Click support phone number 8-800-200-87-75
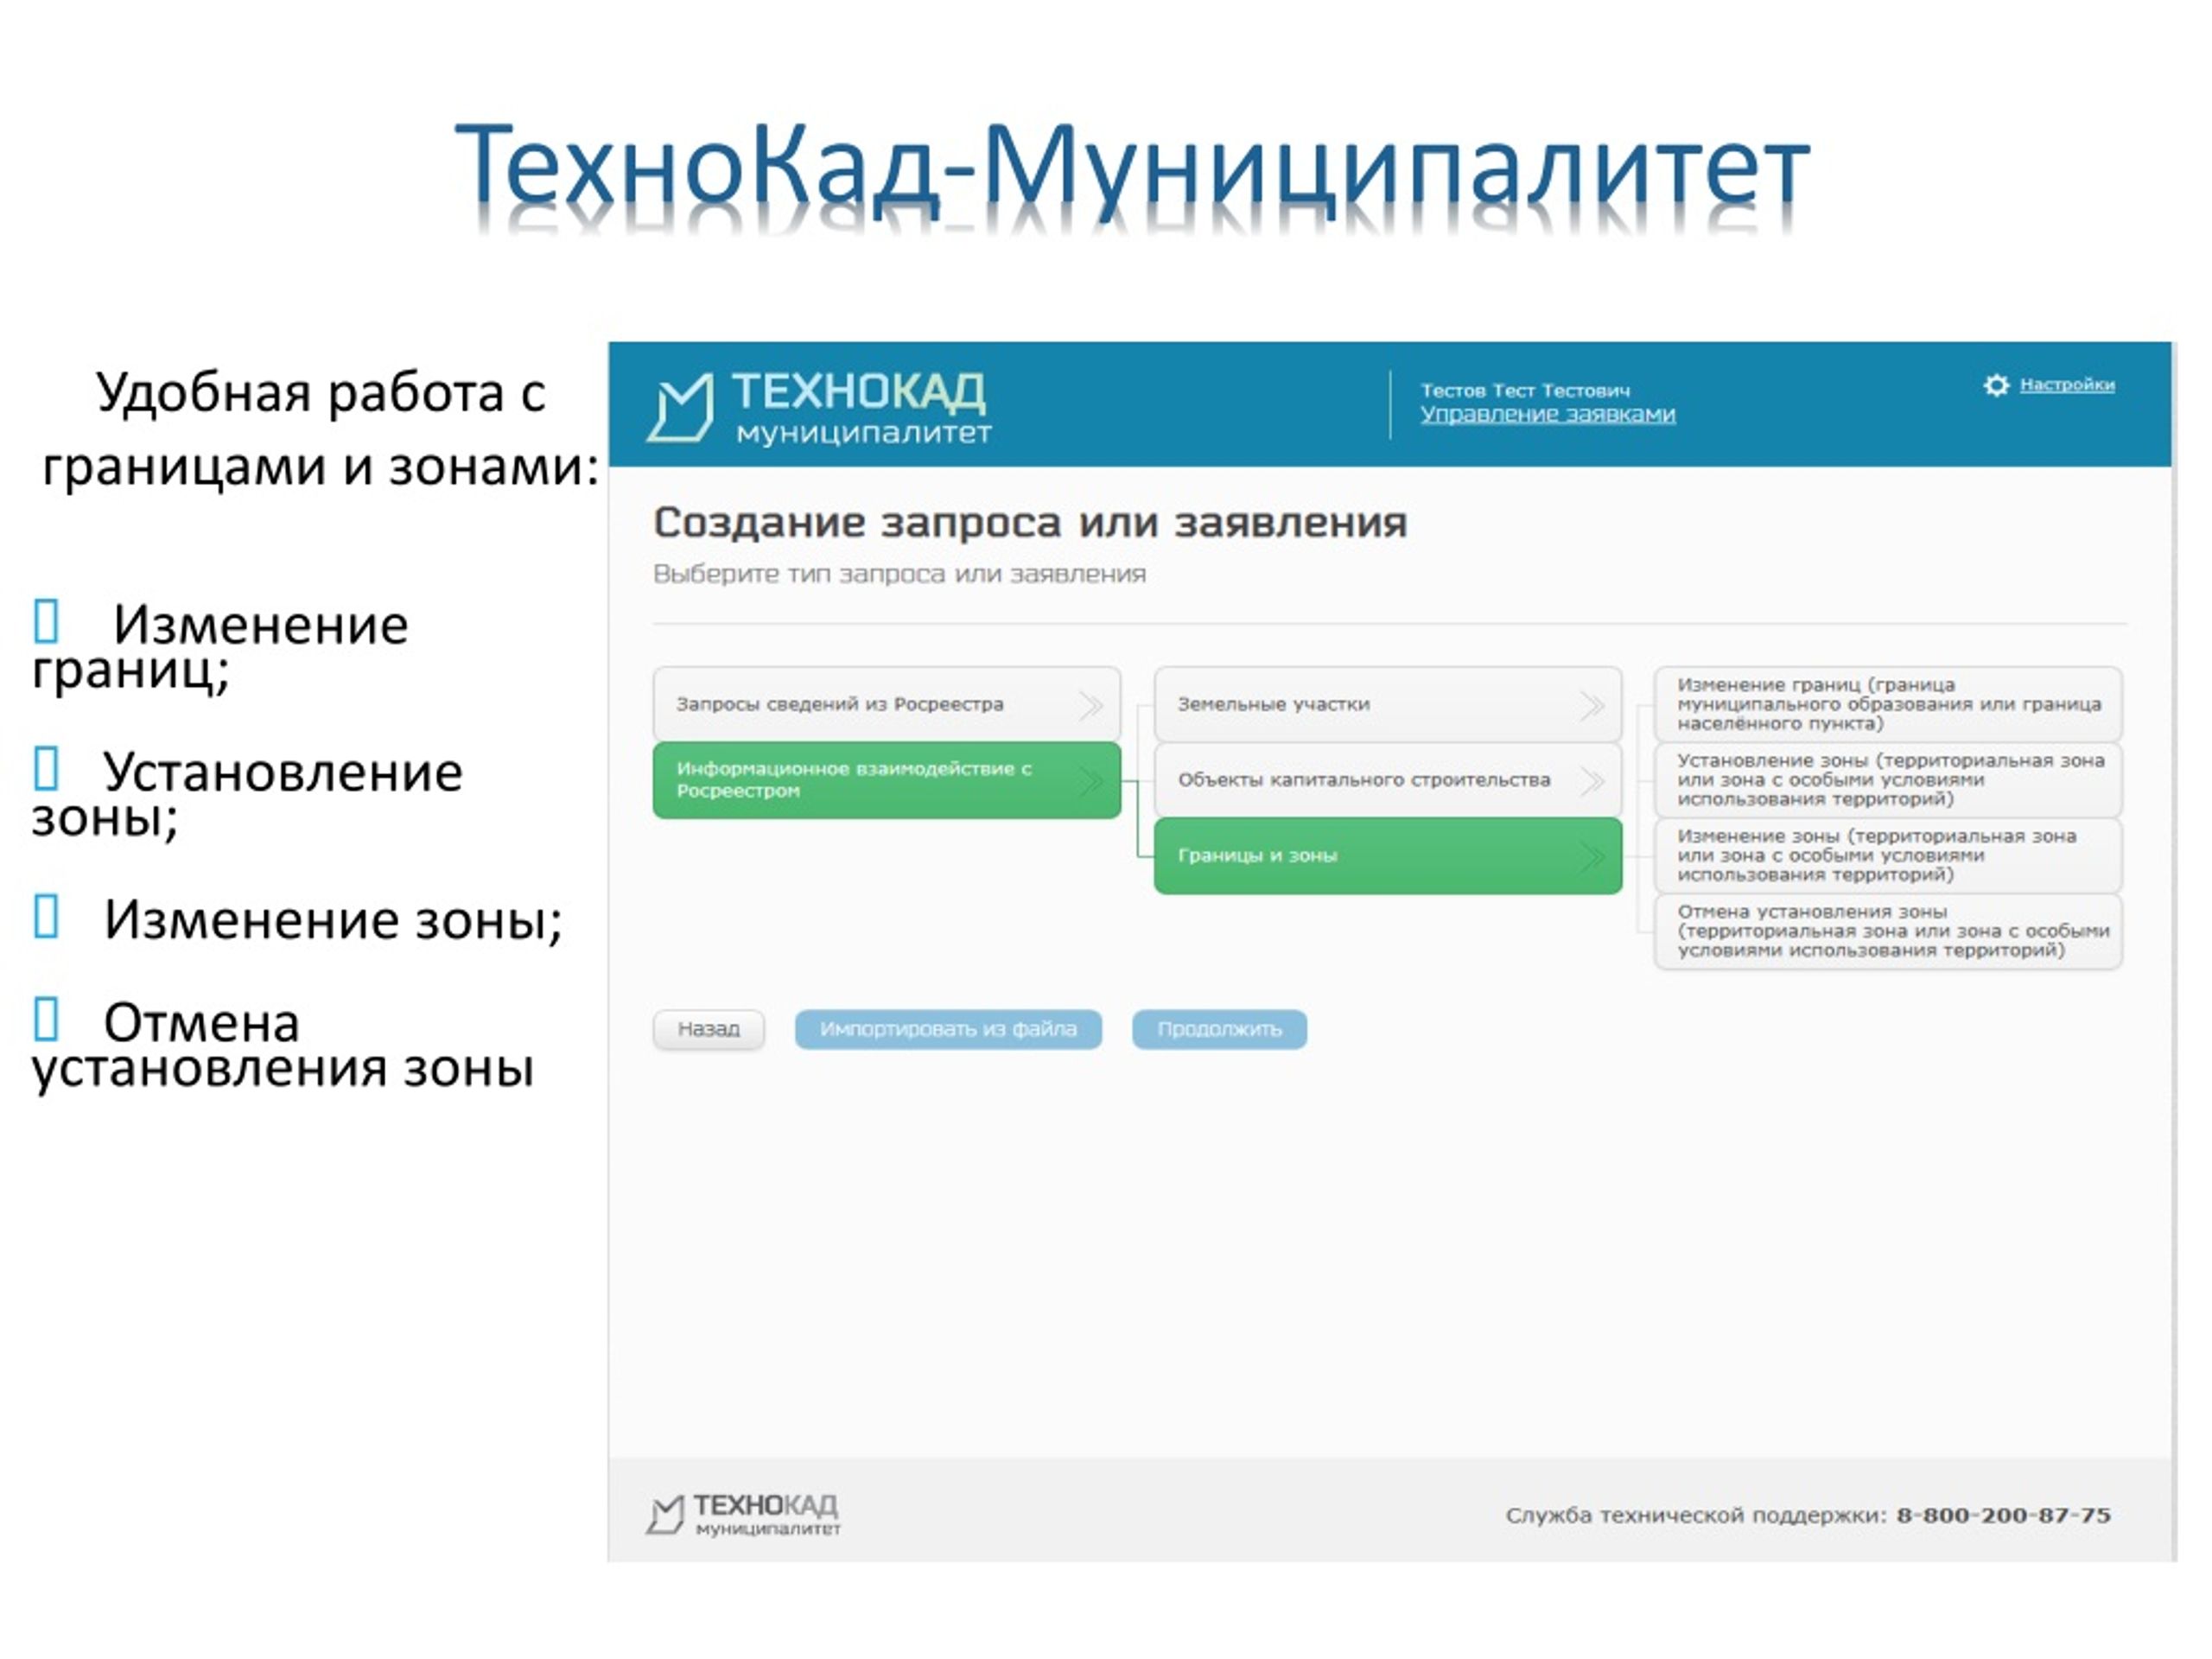Image resolution: width=2212 pixels, height=1659 pixels. 2003,1515
